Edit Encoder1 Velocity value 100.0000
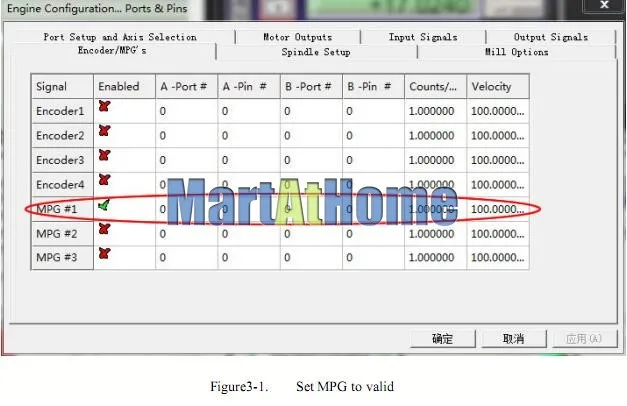Viewport: 627px width, 406px height. point(498,111)
